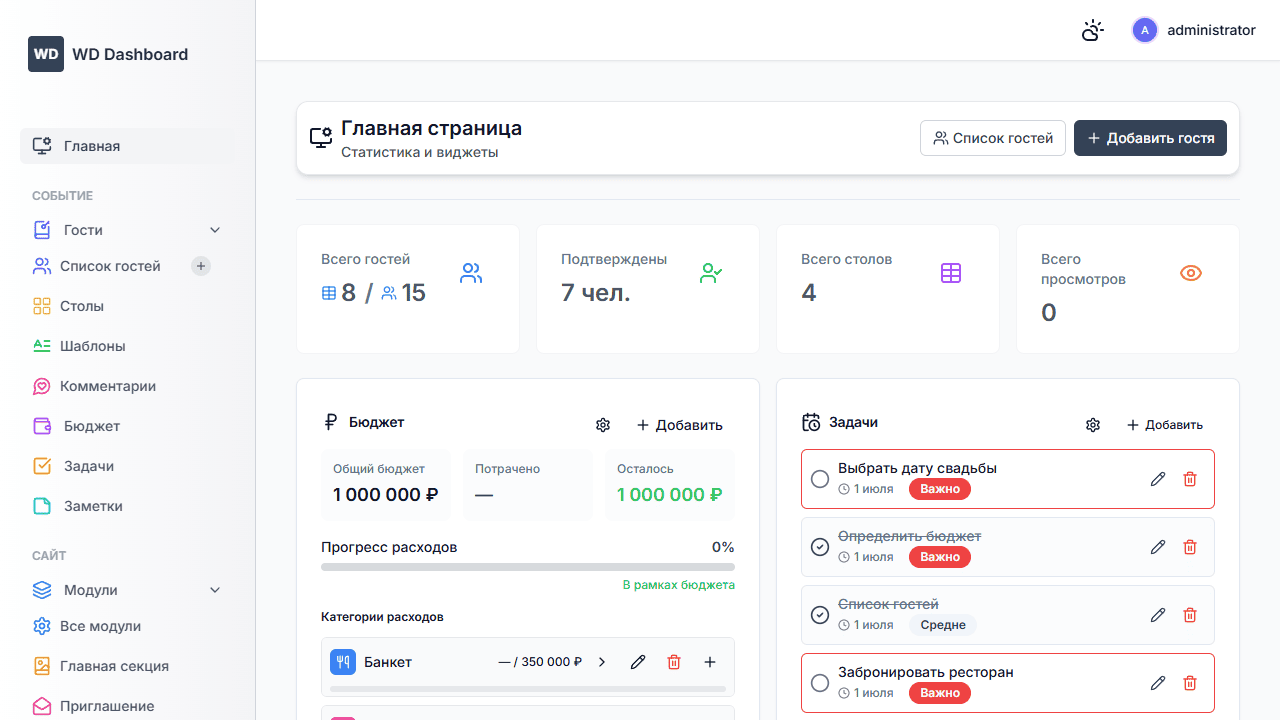Click the Прогресс расходов progress bar
The width and height of the screenshot is (1280, 720).
(x=527, y=566)
